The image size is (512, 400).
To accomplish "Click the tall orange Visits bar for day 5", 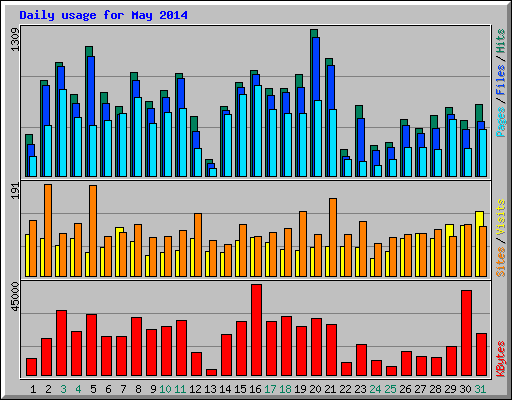I will pyautogui.click(x=93, y=231).
